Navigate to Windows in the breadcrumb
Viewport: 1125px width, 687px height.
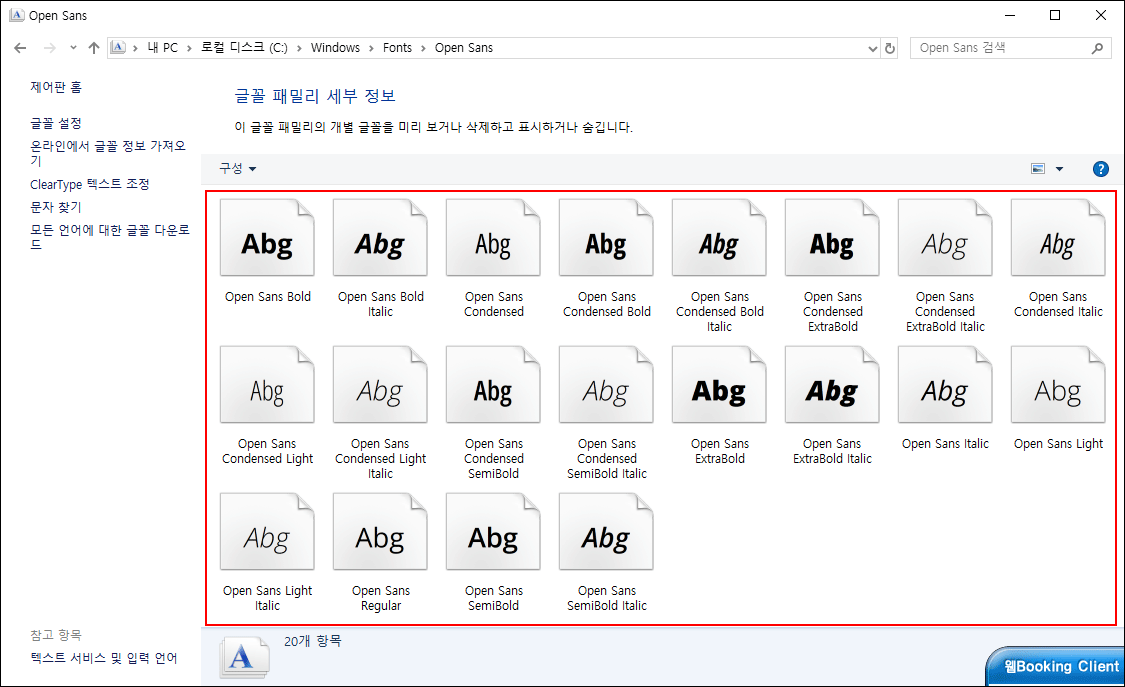pos(335,48)
